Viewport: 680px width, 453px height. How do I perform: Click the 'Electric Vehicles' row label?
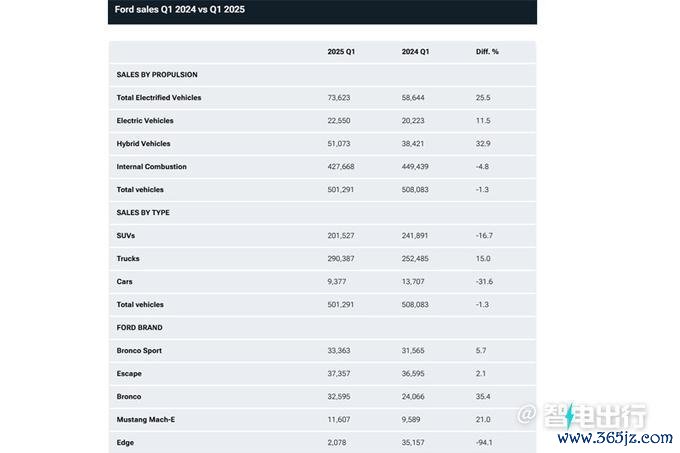pos(145,121)
